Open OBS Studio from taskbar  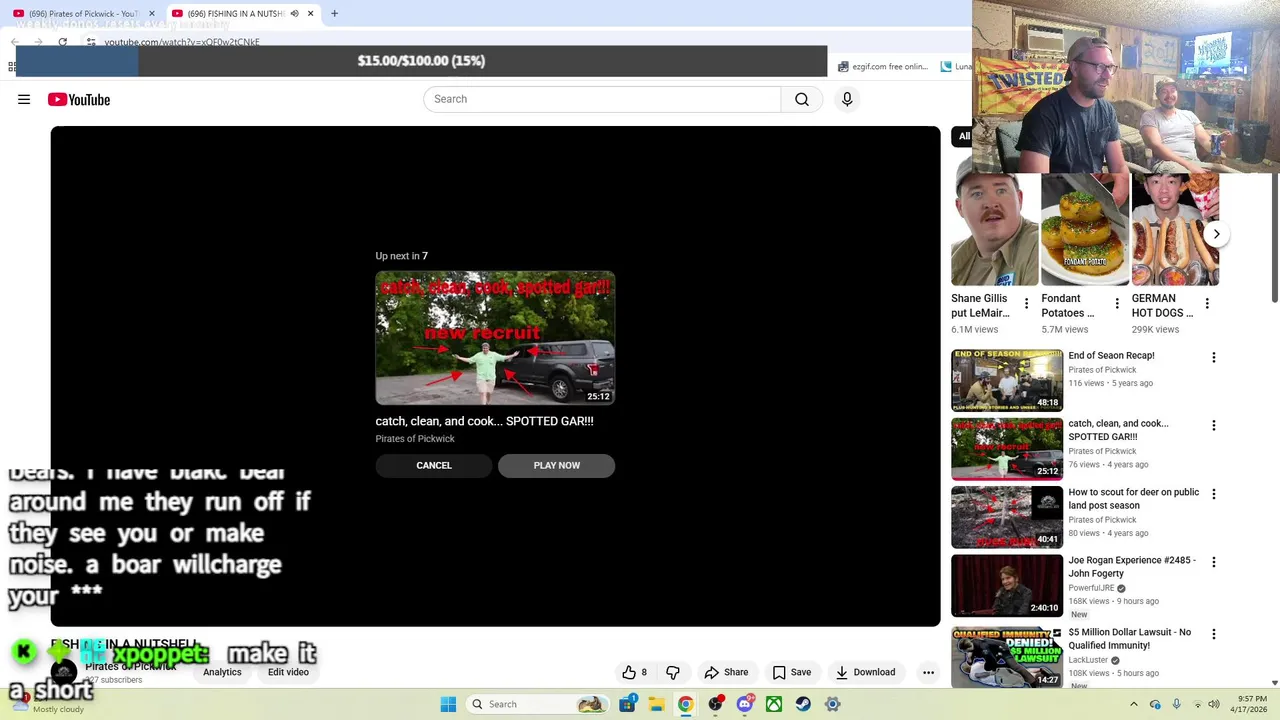715,704
